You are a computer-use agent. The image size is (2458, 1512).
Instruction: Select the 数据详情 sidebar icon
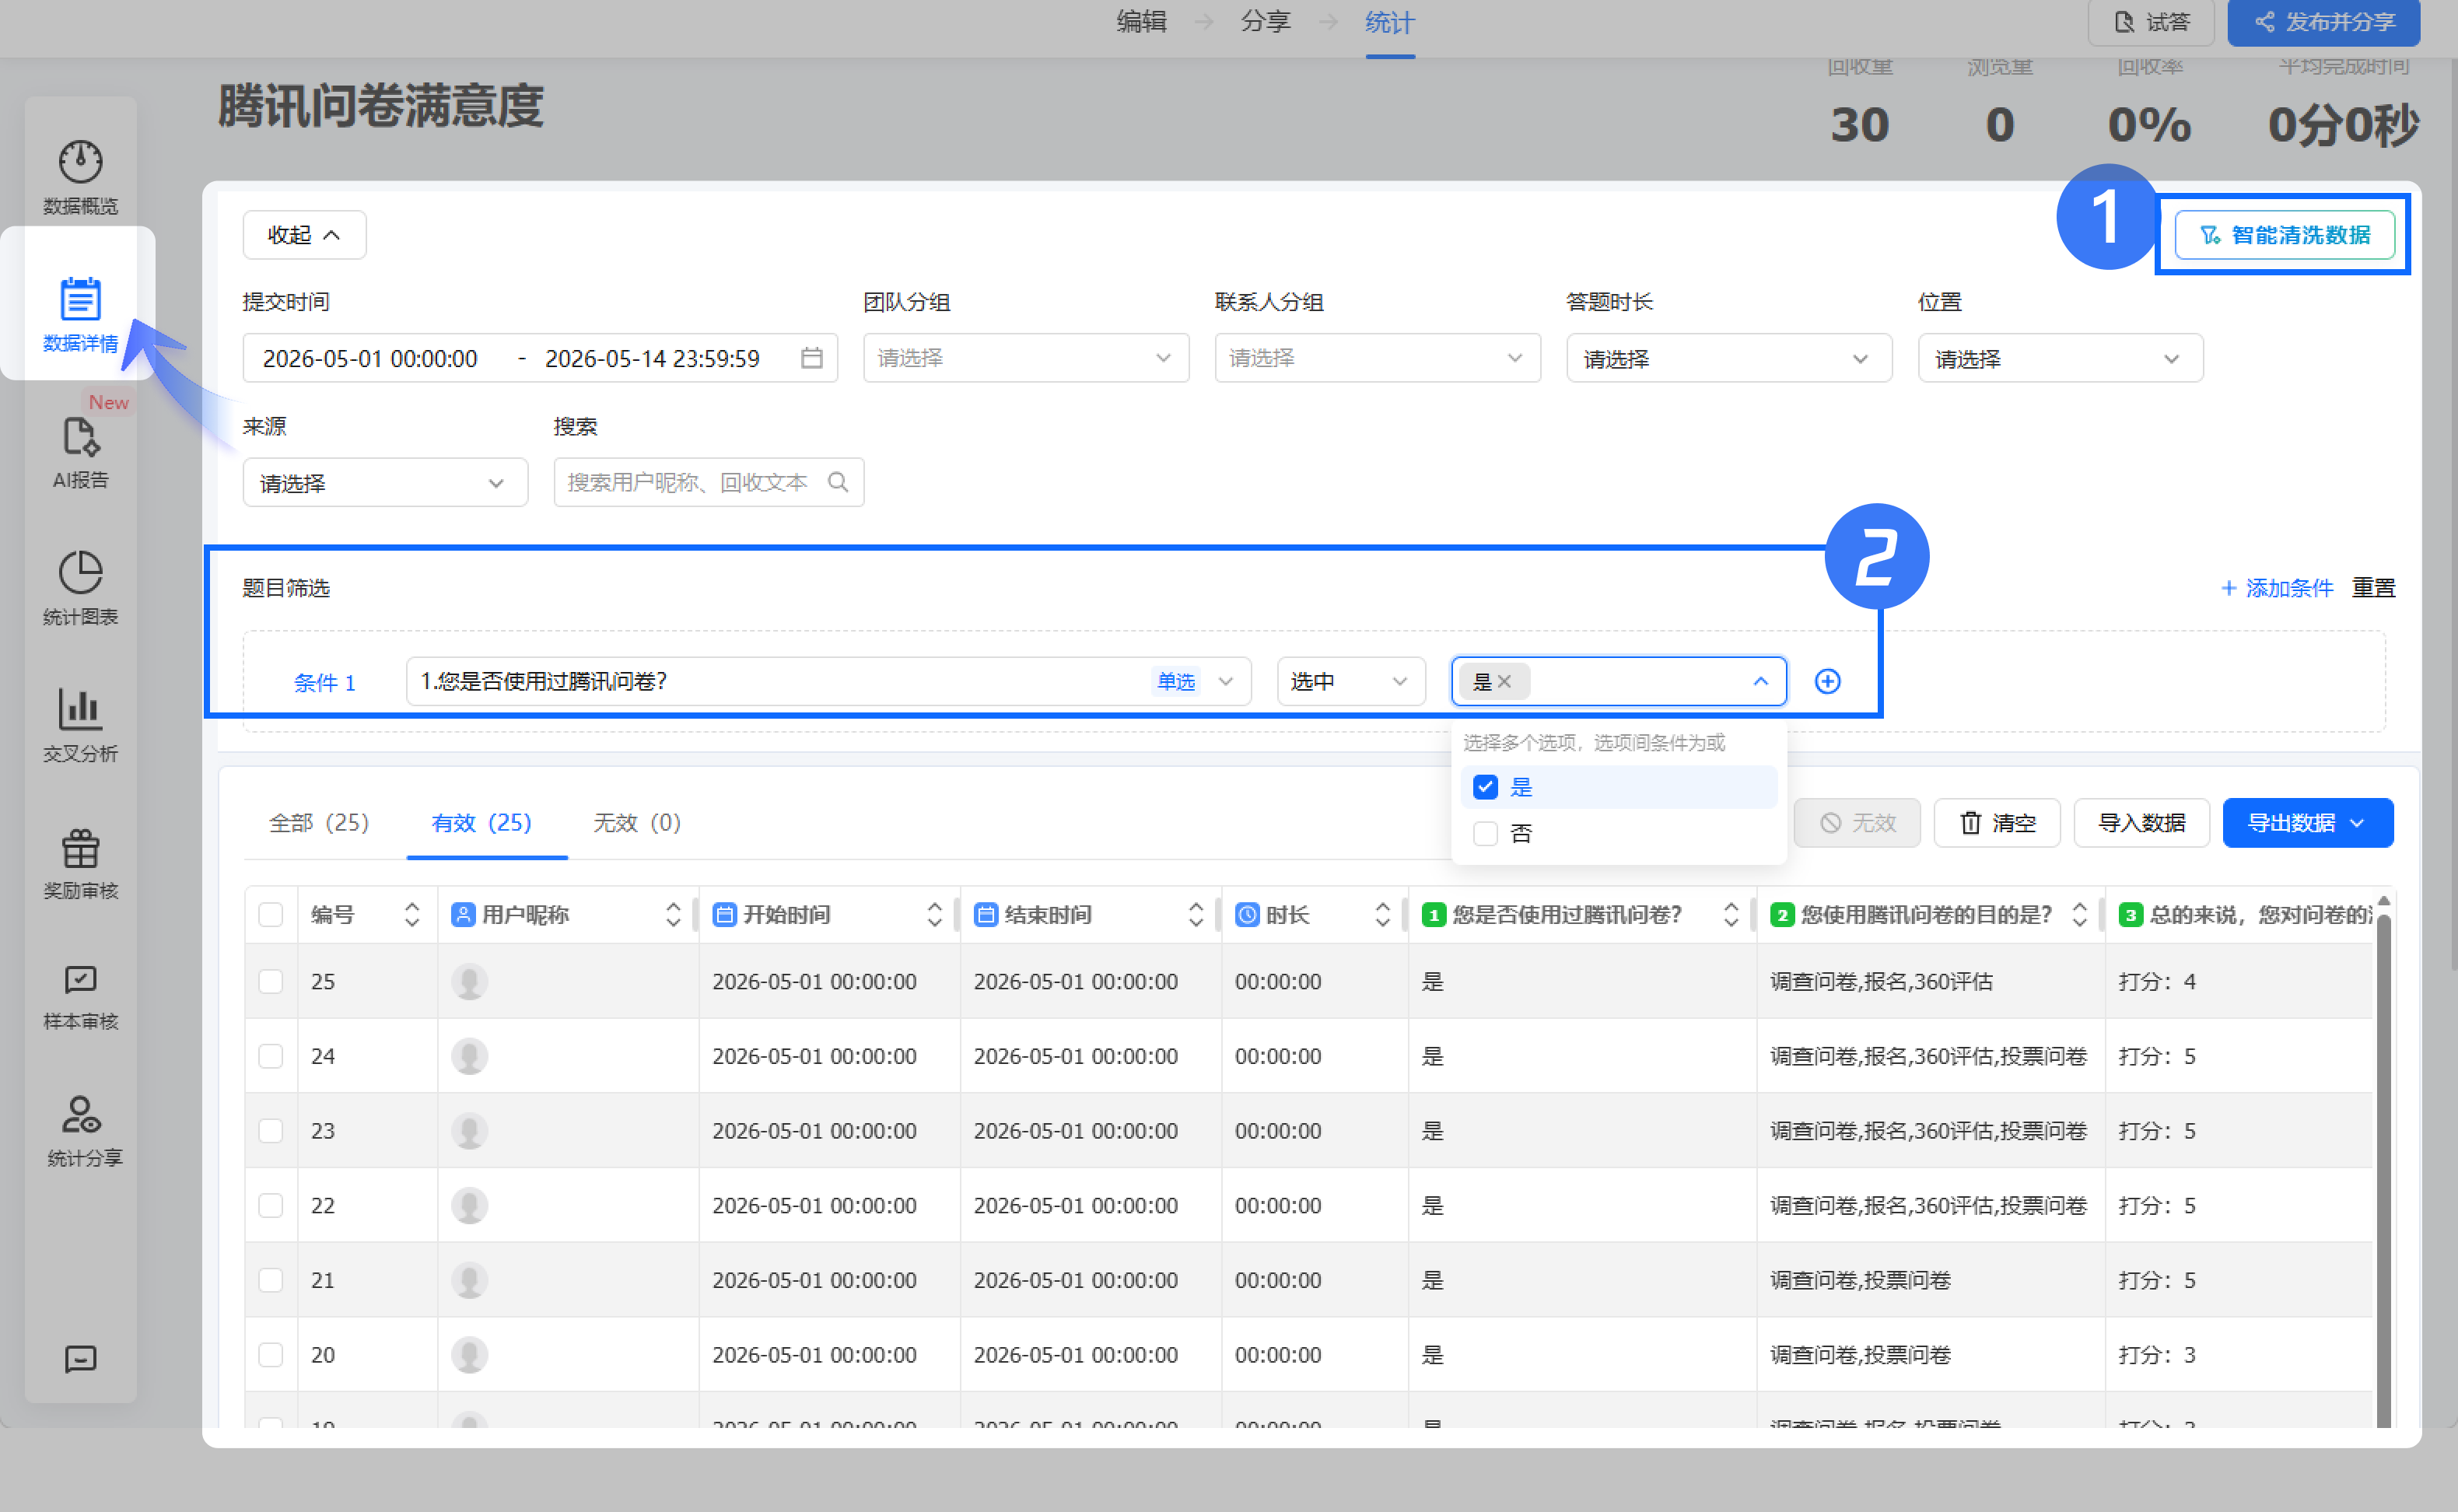click(x=80, y=299)
